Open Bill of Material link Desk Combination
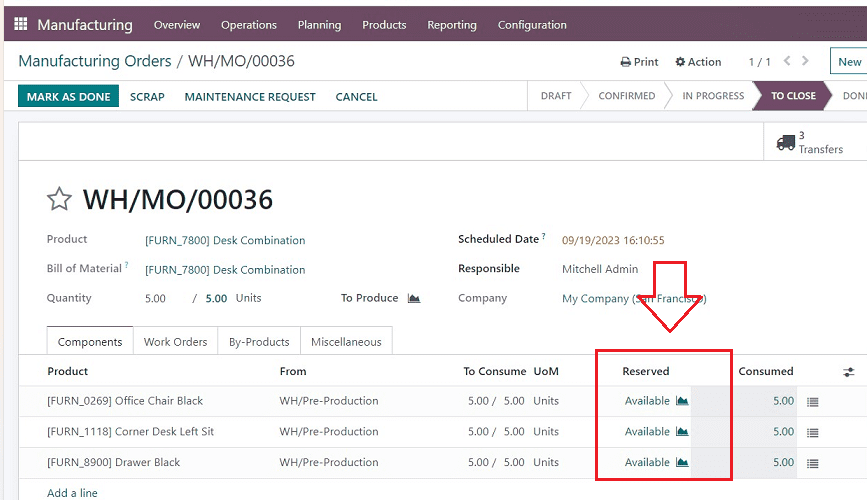The height and width of the screenshot is (500, 867). pyautogui.click(x=225, y=270)
